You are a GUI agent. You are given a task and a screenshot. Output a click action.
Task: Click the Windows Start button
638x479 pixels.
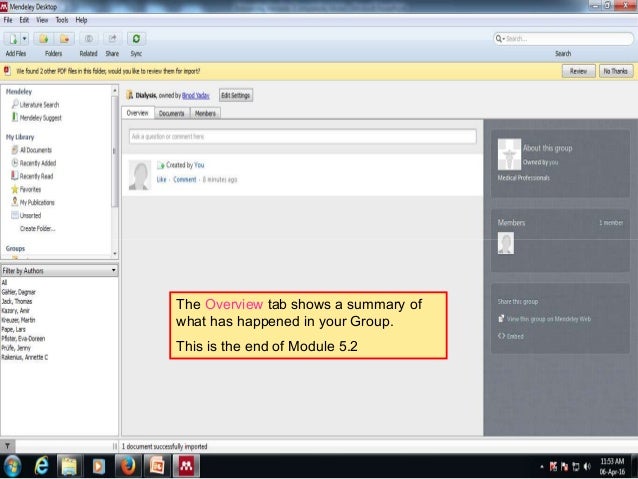[12, 466]
